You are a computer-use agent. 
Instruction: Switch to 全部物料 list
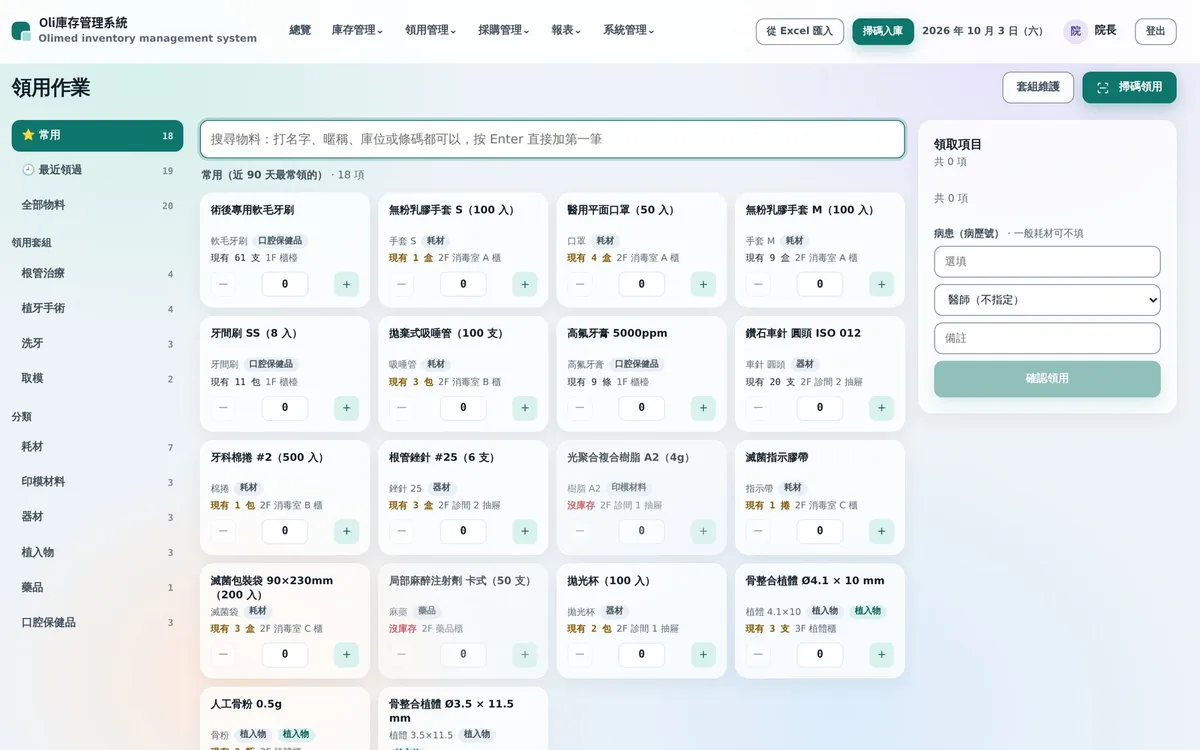coord(98,206)
